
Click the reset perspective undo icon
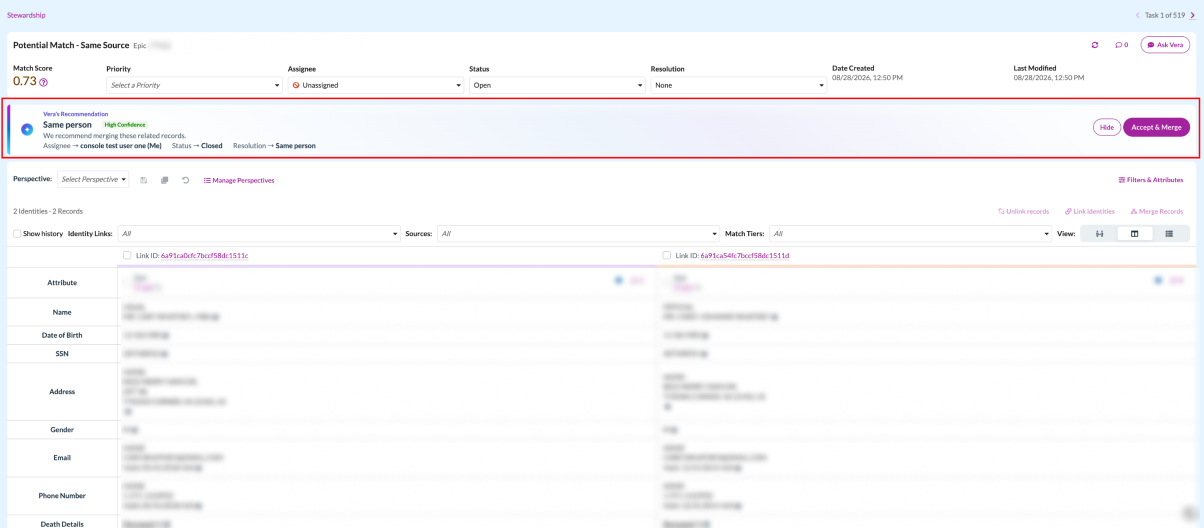[x=185, y=180]
